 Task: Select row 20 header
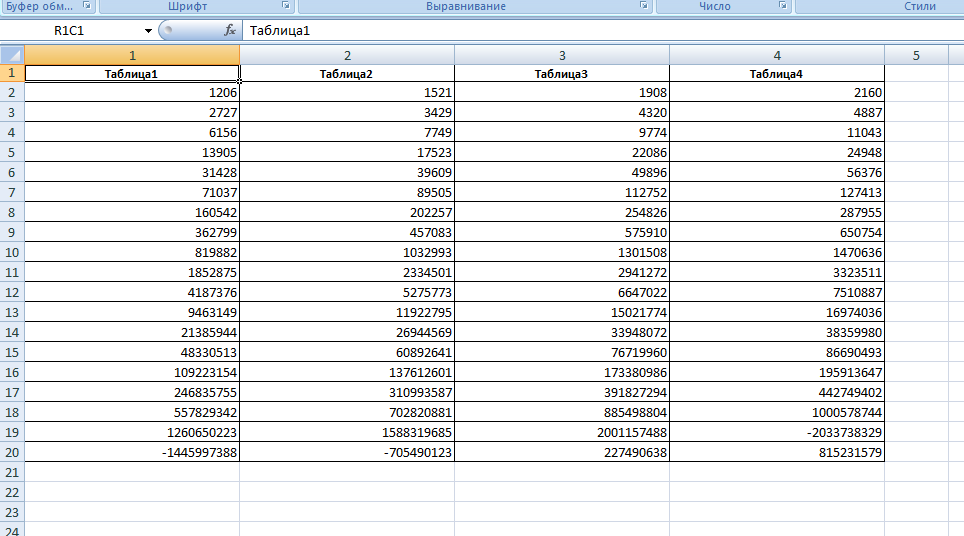point(12,452)
